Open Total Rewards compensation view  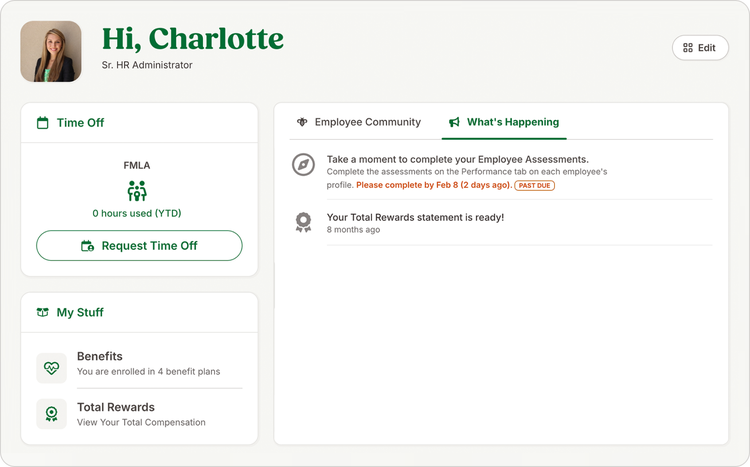click(139, 414)
